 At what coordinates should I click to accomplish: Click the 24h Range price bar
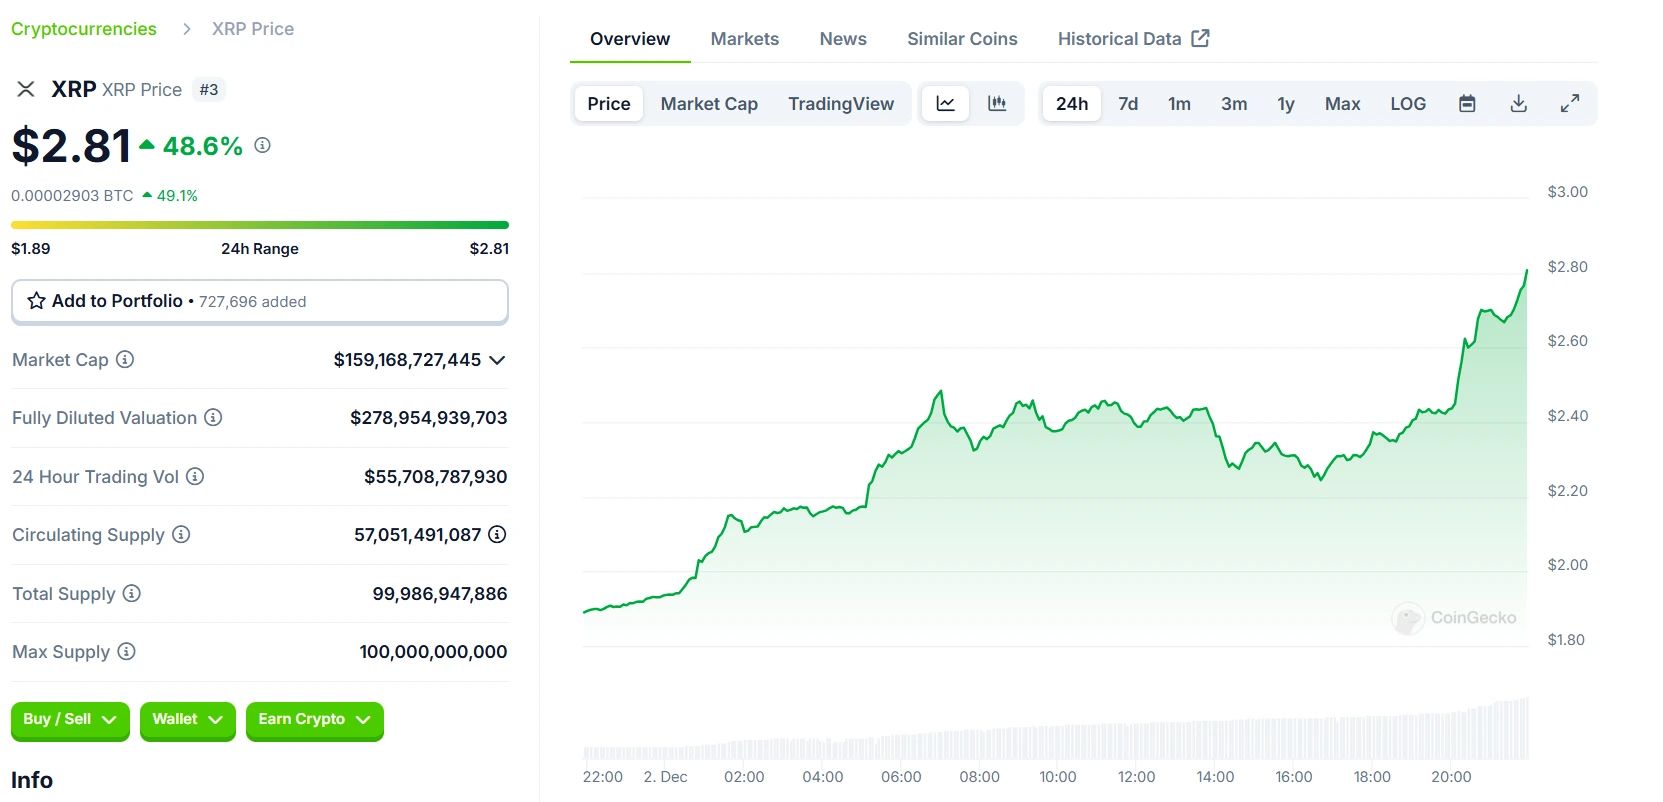coord(260,225)
